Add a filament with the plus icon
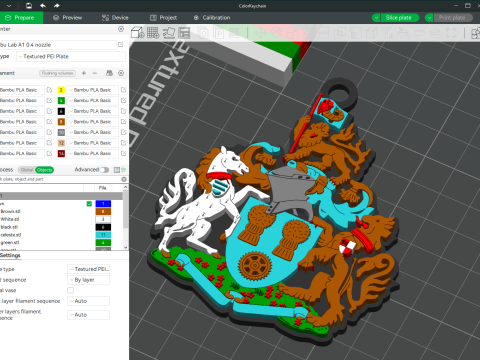Image resolution: width=480 pixels, height=360 pixels. click(84, 73)
